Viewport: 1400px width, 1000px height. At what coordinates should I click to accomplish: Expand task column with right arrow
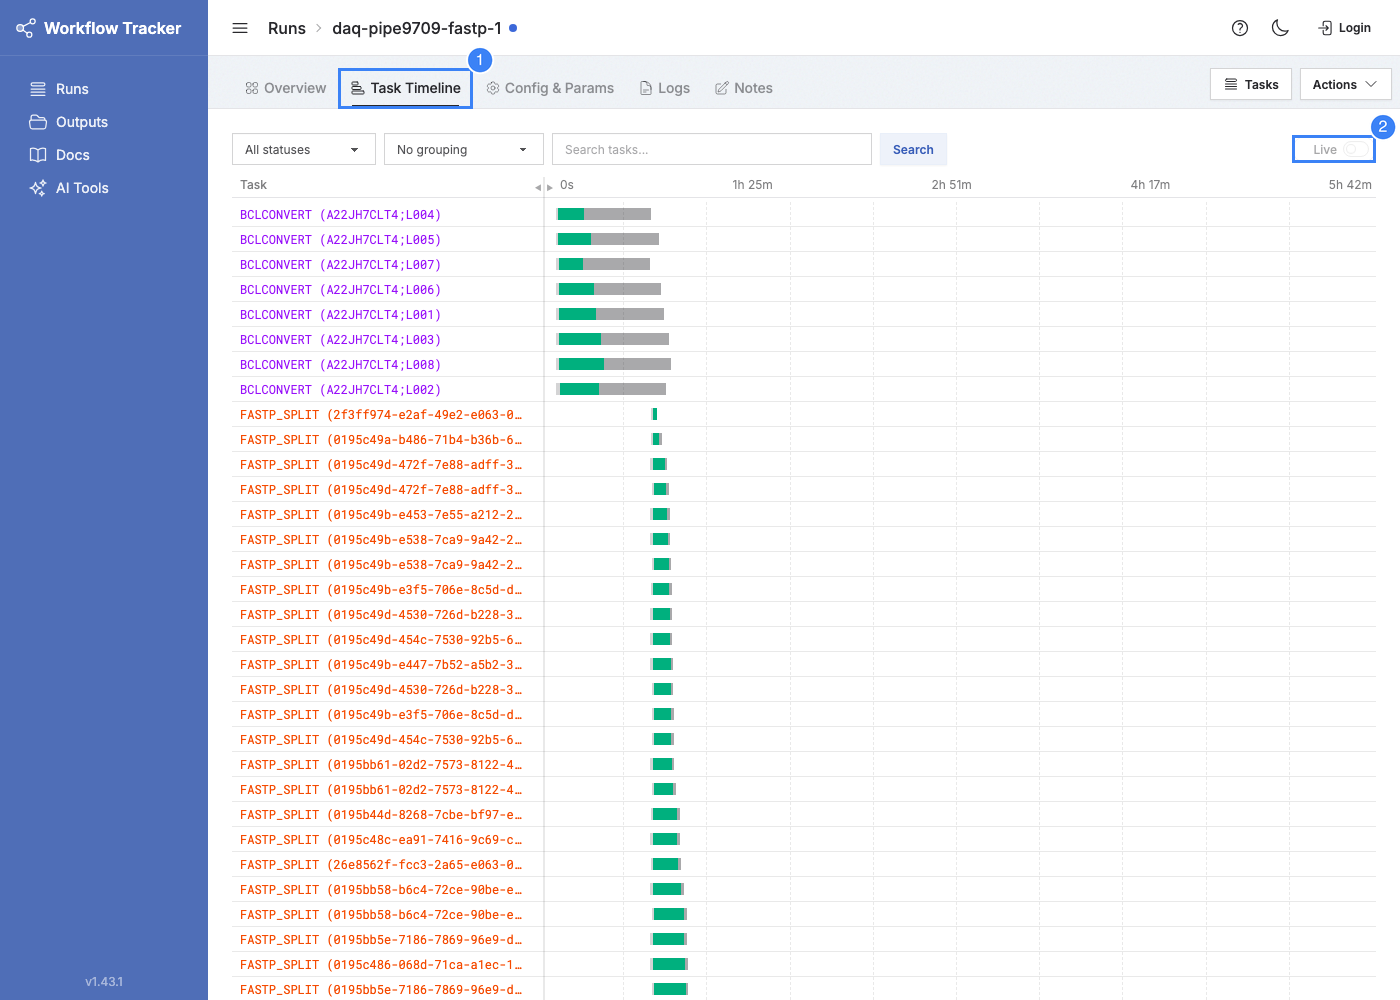coord(550,187)
